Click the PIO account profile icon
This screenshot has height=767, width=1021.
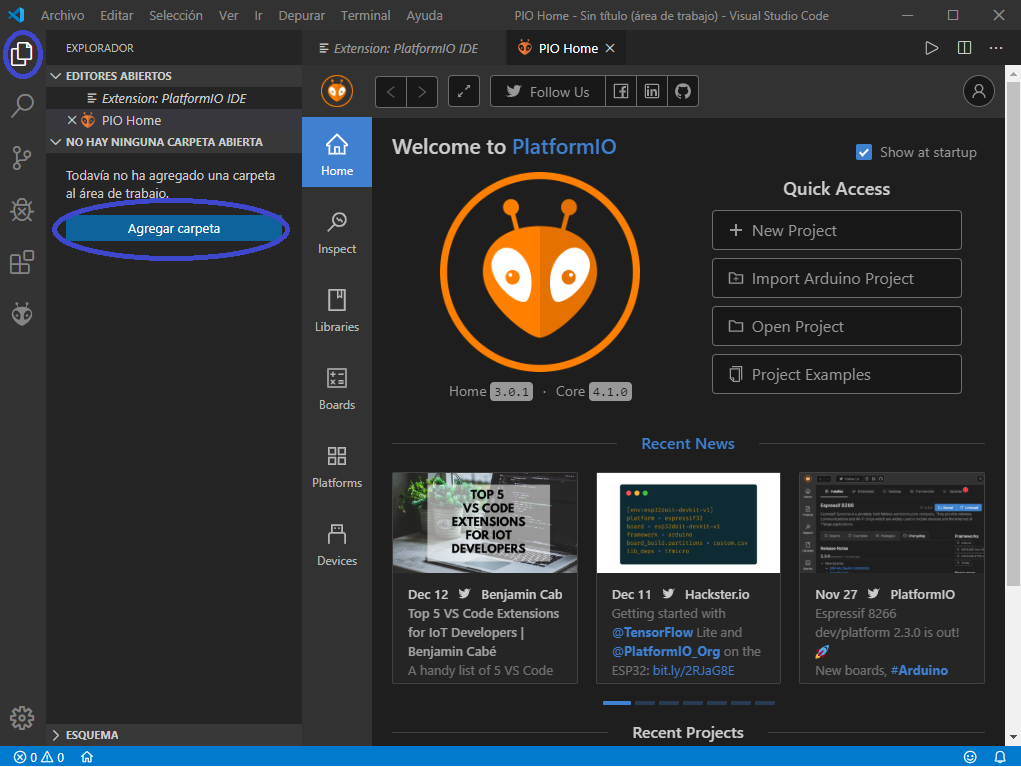point(978,91)
